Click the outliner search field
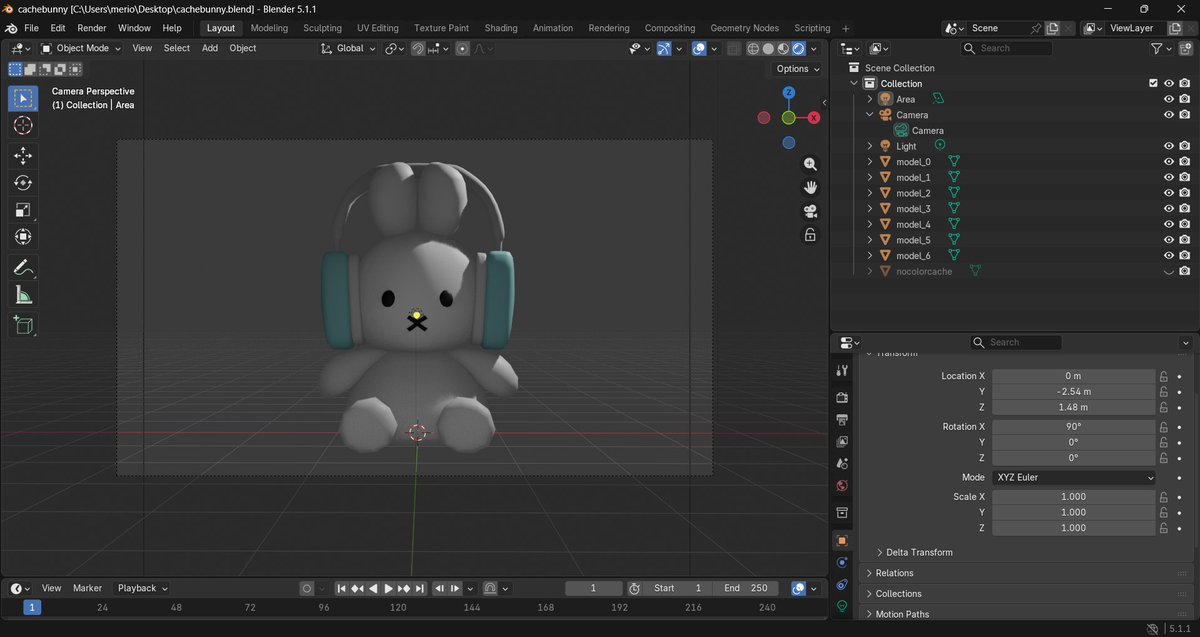 (x=1007, y=48)
